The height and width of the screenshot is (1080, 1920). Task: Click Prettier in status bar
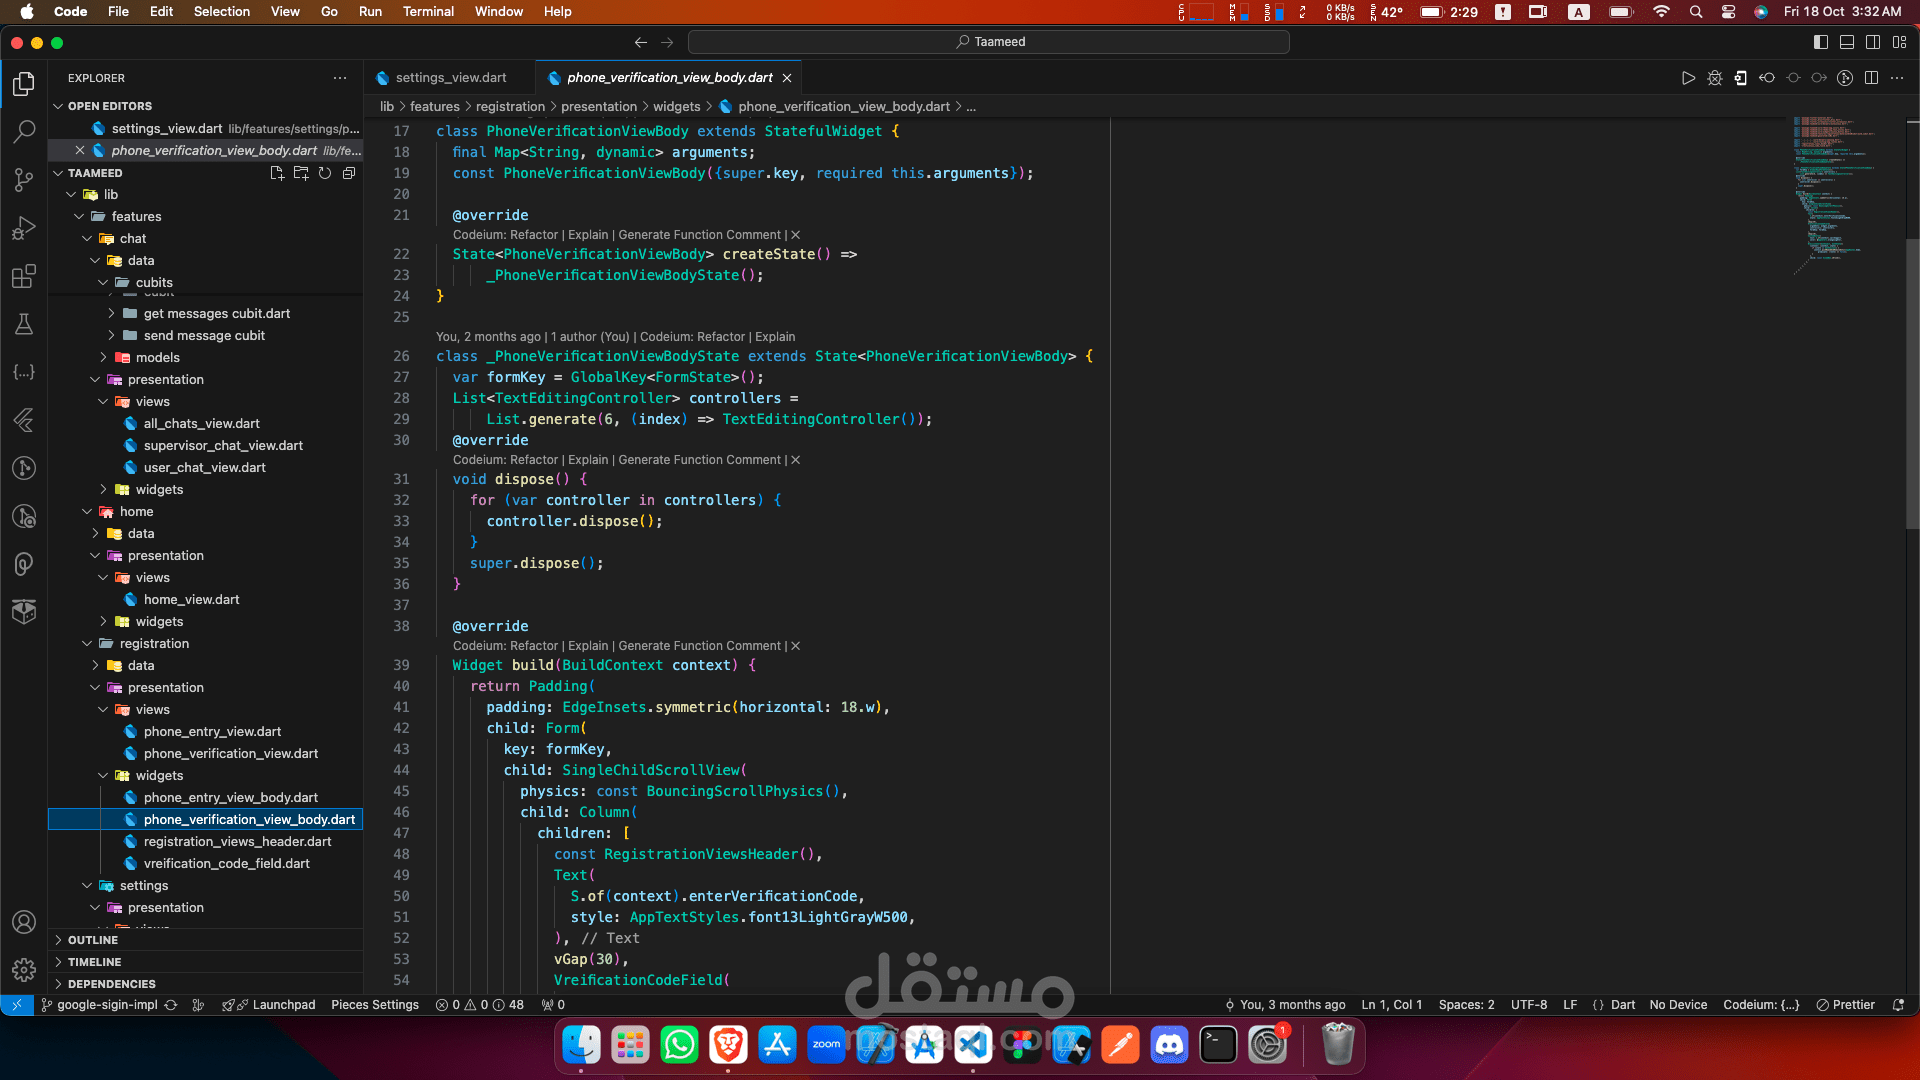pos(1846,1005)
